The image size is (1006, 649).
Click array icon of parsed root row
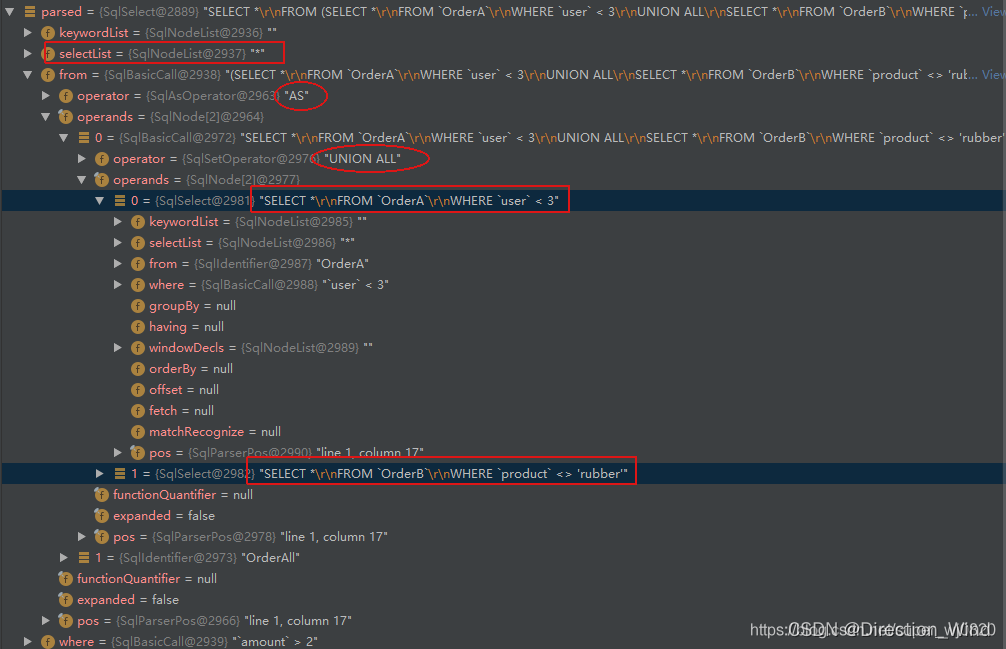[30, 12]
